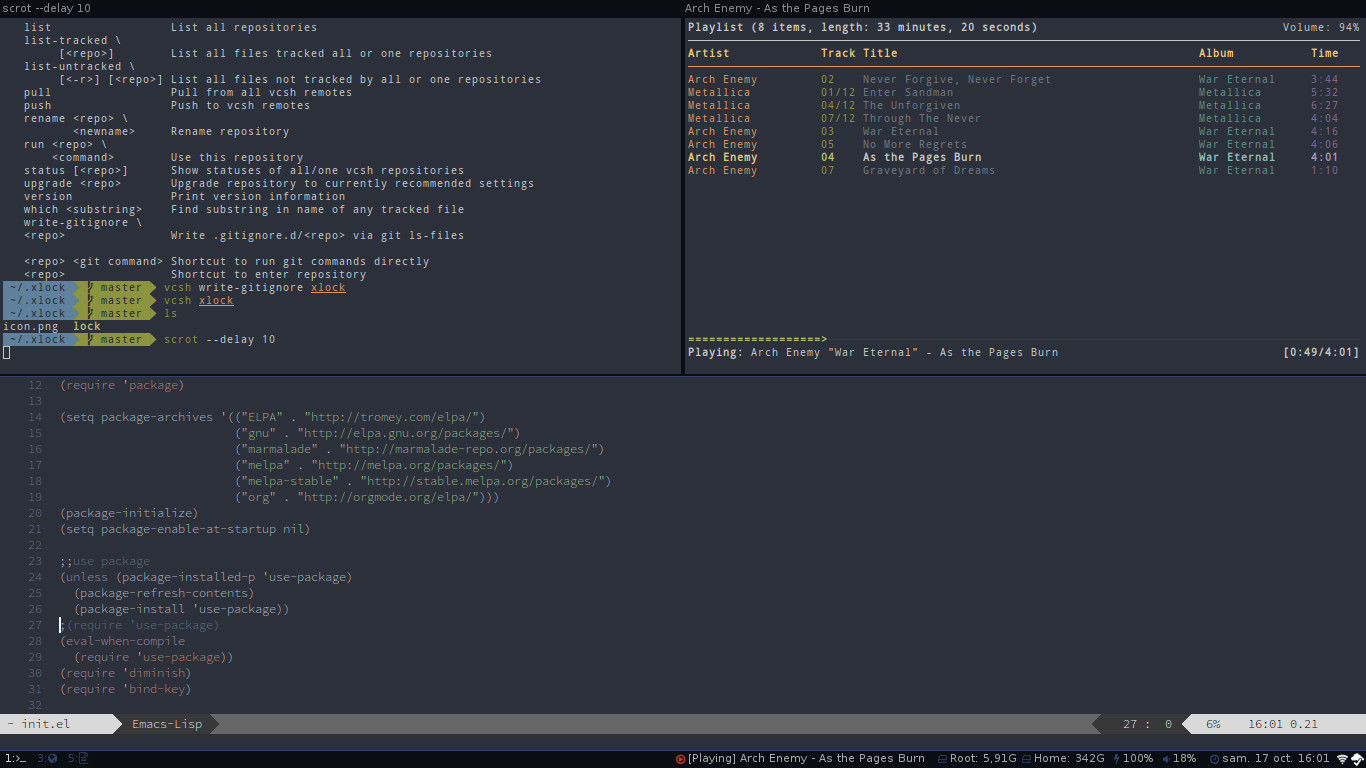Screen dimensions: 1366x768
Task: Click the volume speaker icon in status bar
Action: 1165,759
